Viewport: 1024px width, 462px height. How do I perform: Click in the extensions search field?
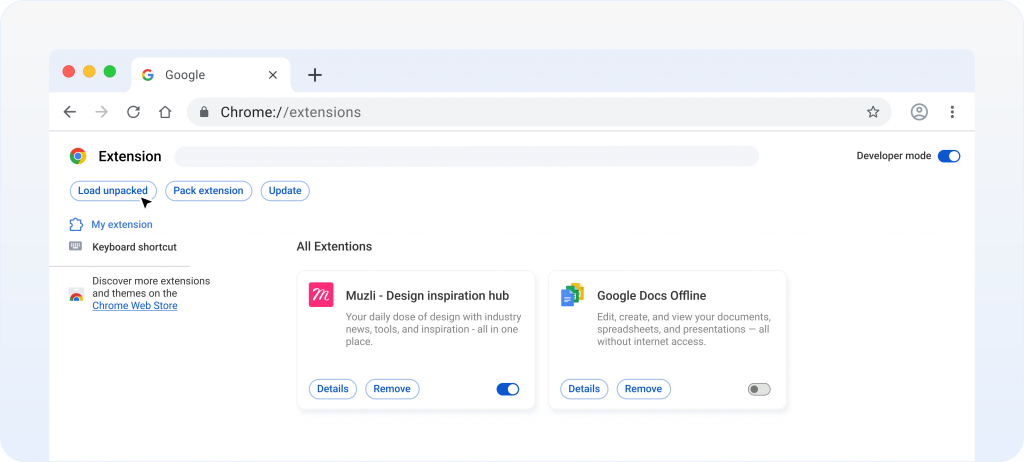(466, 156)
